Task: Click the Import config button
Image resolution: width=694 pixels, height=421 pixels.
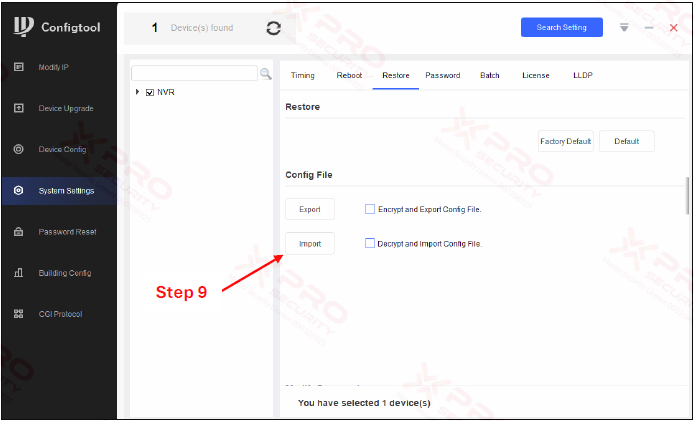Action: point(310,243)
